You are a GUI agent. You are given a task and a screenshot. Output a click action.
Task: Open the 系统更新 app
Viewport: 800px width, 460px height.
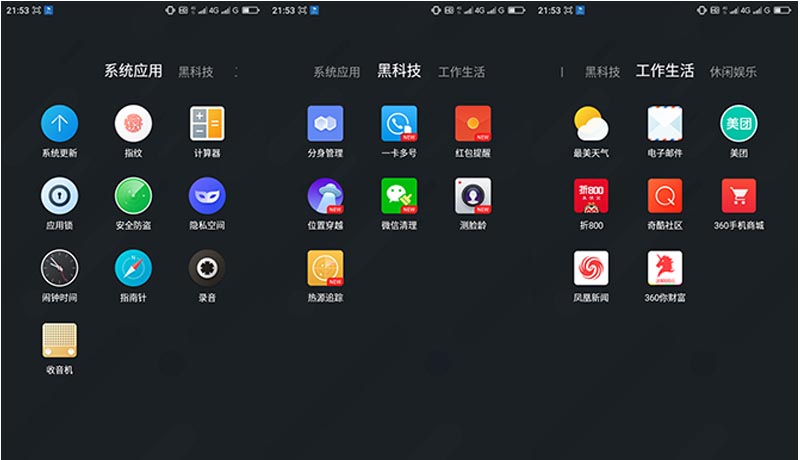pos(59,123)
